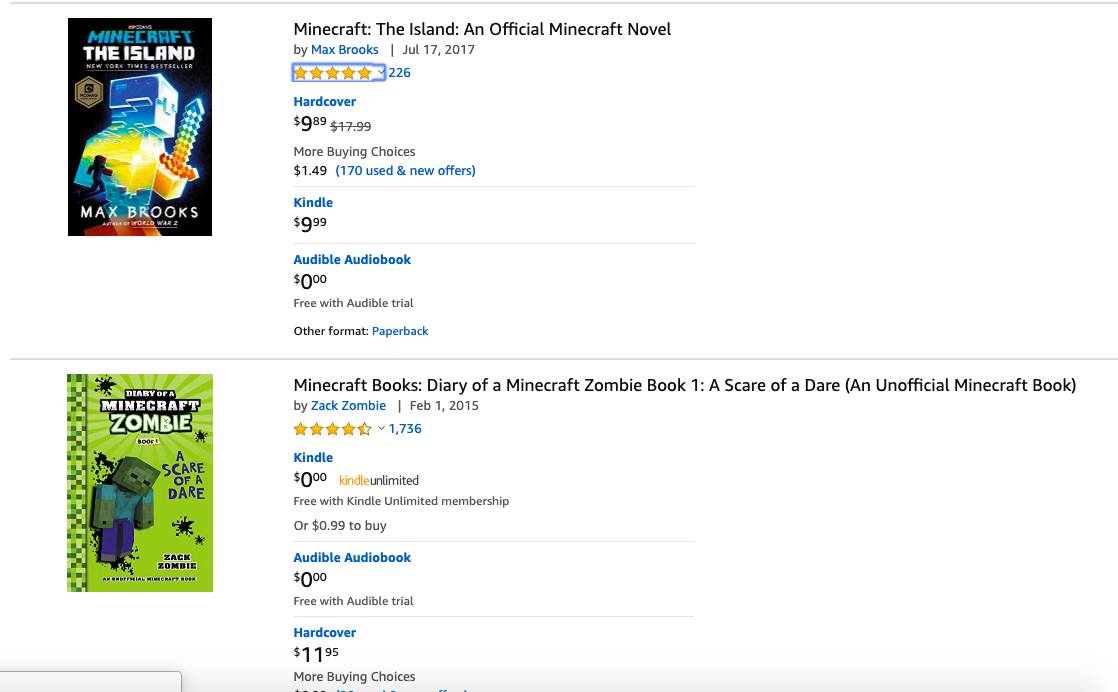Open the Paperback other format link

point(400,331)
